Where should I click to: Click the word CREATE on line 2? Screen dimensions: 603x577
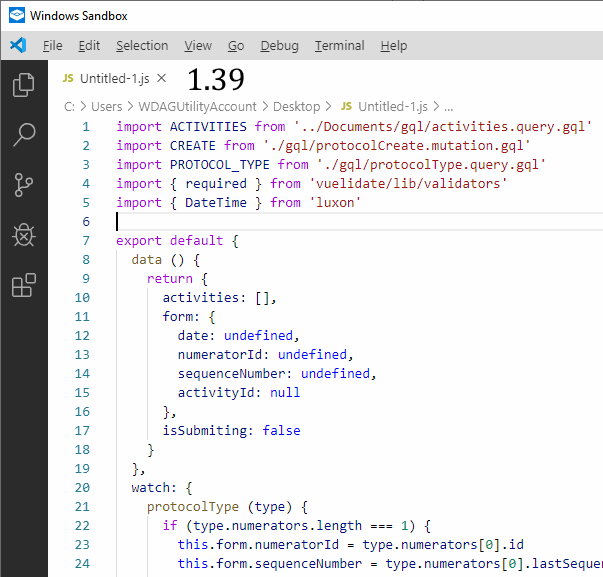193,146
